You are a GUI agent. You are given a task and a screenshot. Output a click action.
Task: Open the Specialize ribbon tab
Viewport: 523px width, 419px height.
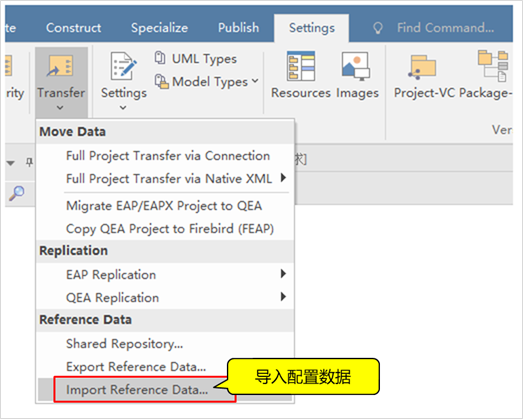pos(159,28)
